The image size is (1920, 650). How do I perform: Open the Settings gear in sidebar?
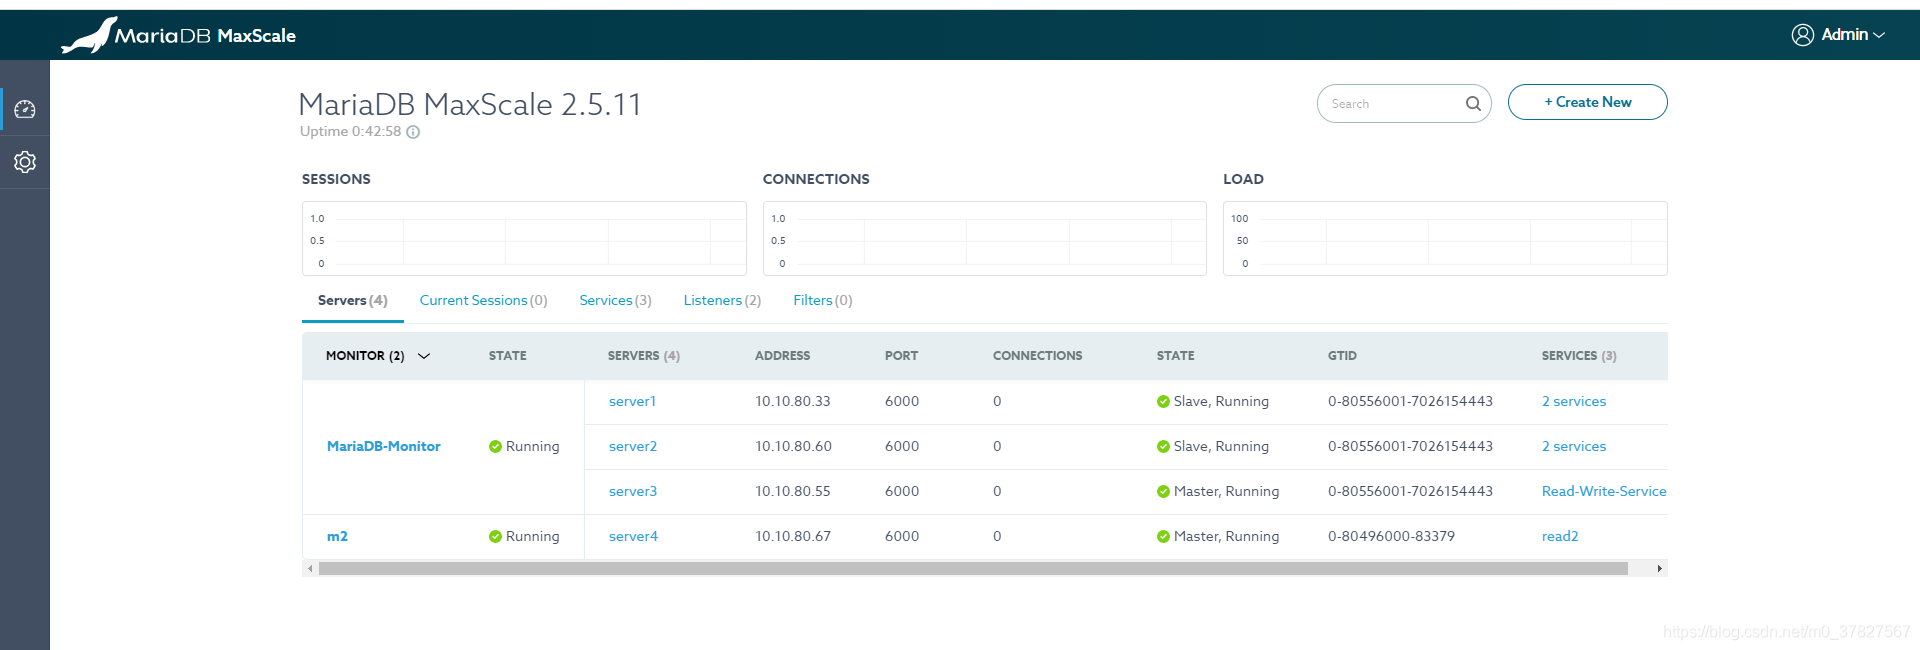click(25, 162)
